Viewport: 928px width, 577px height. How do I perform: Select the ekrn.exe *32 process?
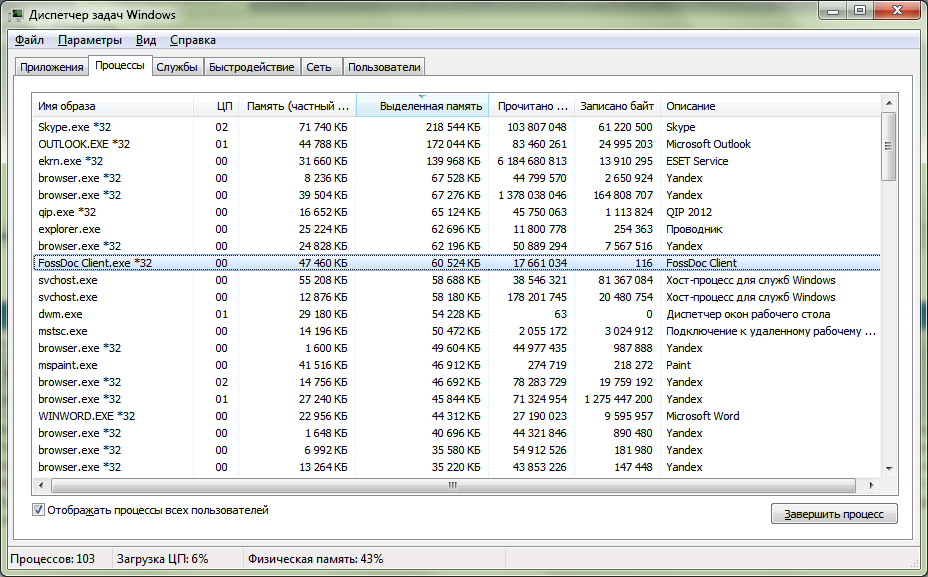456,161
